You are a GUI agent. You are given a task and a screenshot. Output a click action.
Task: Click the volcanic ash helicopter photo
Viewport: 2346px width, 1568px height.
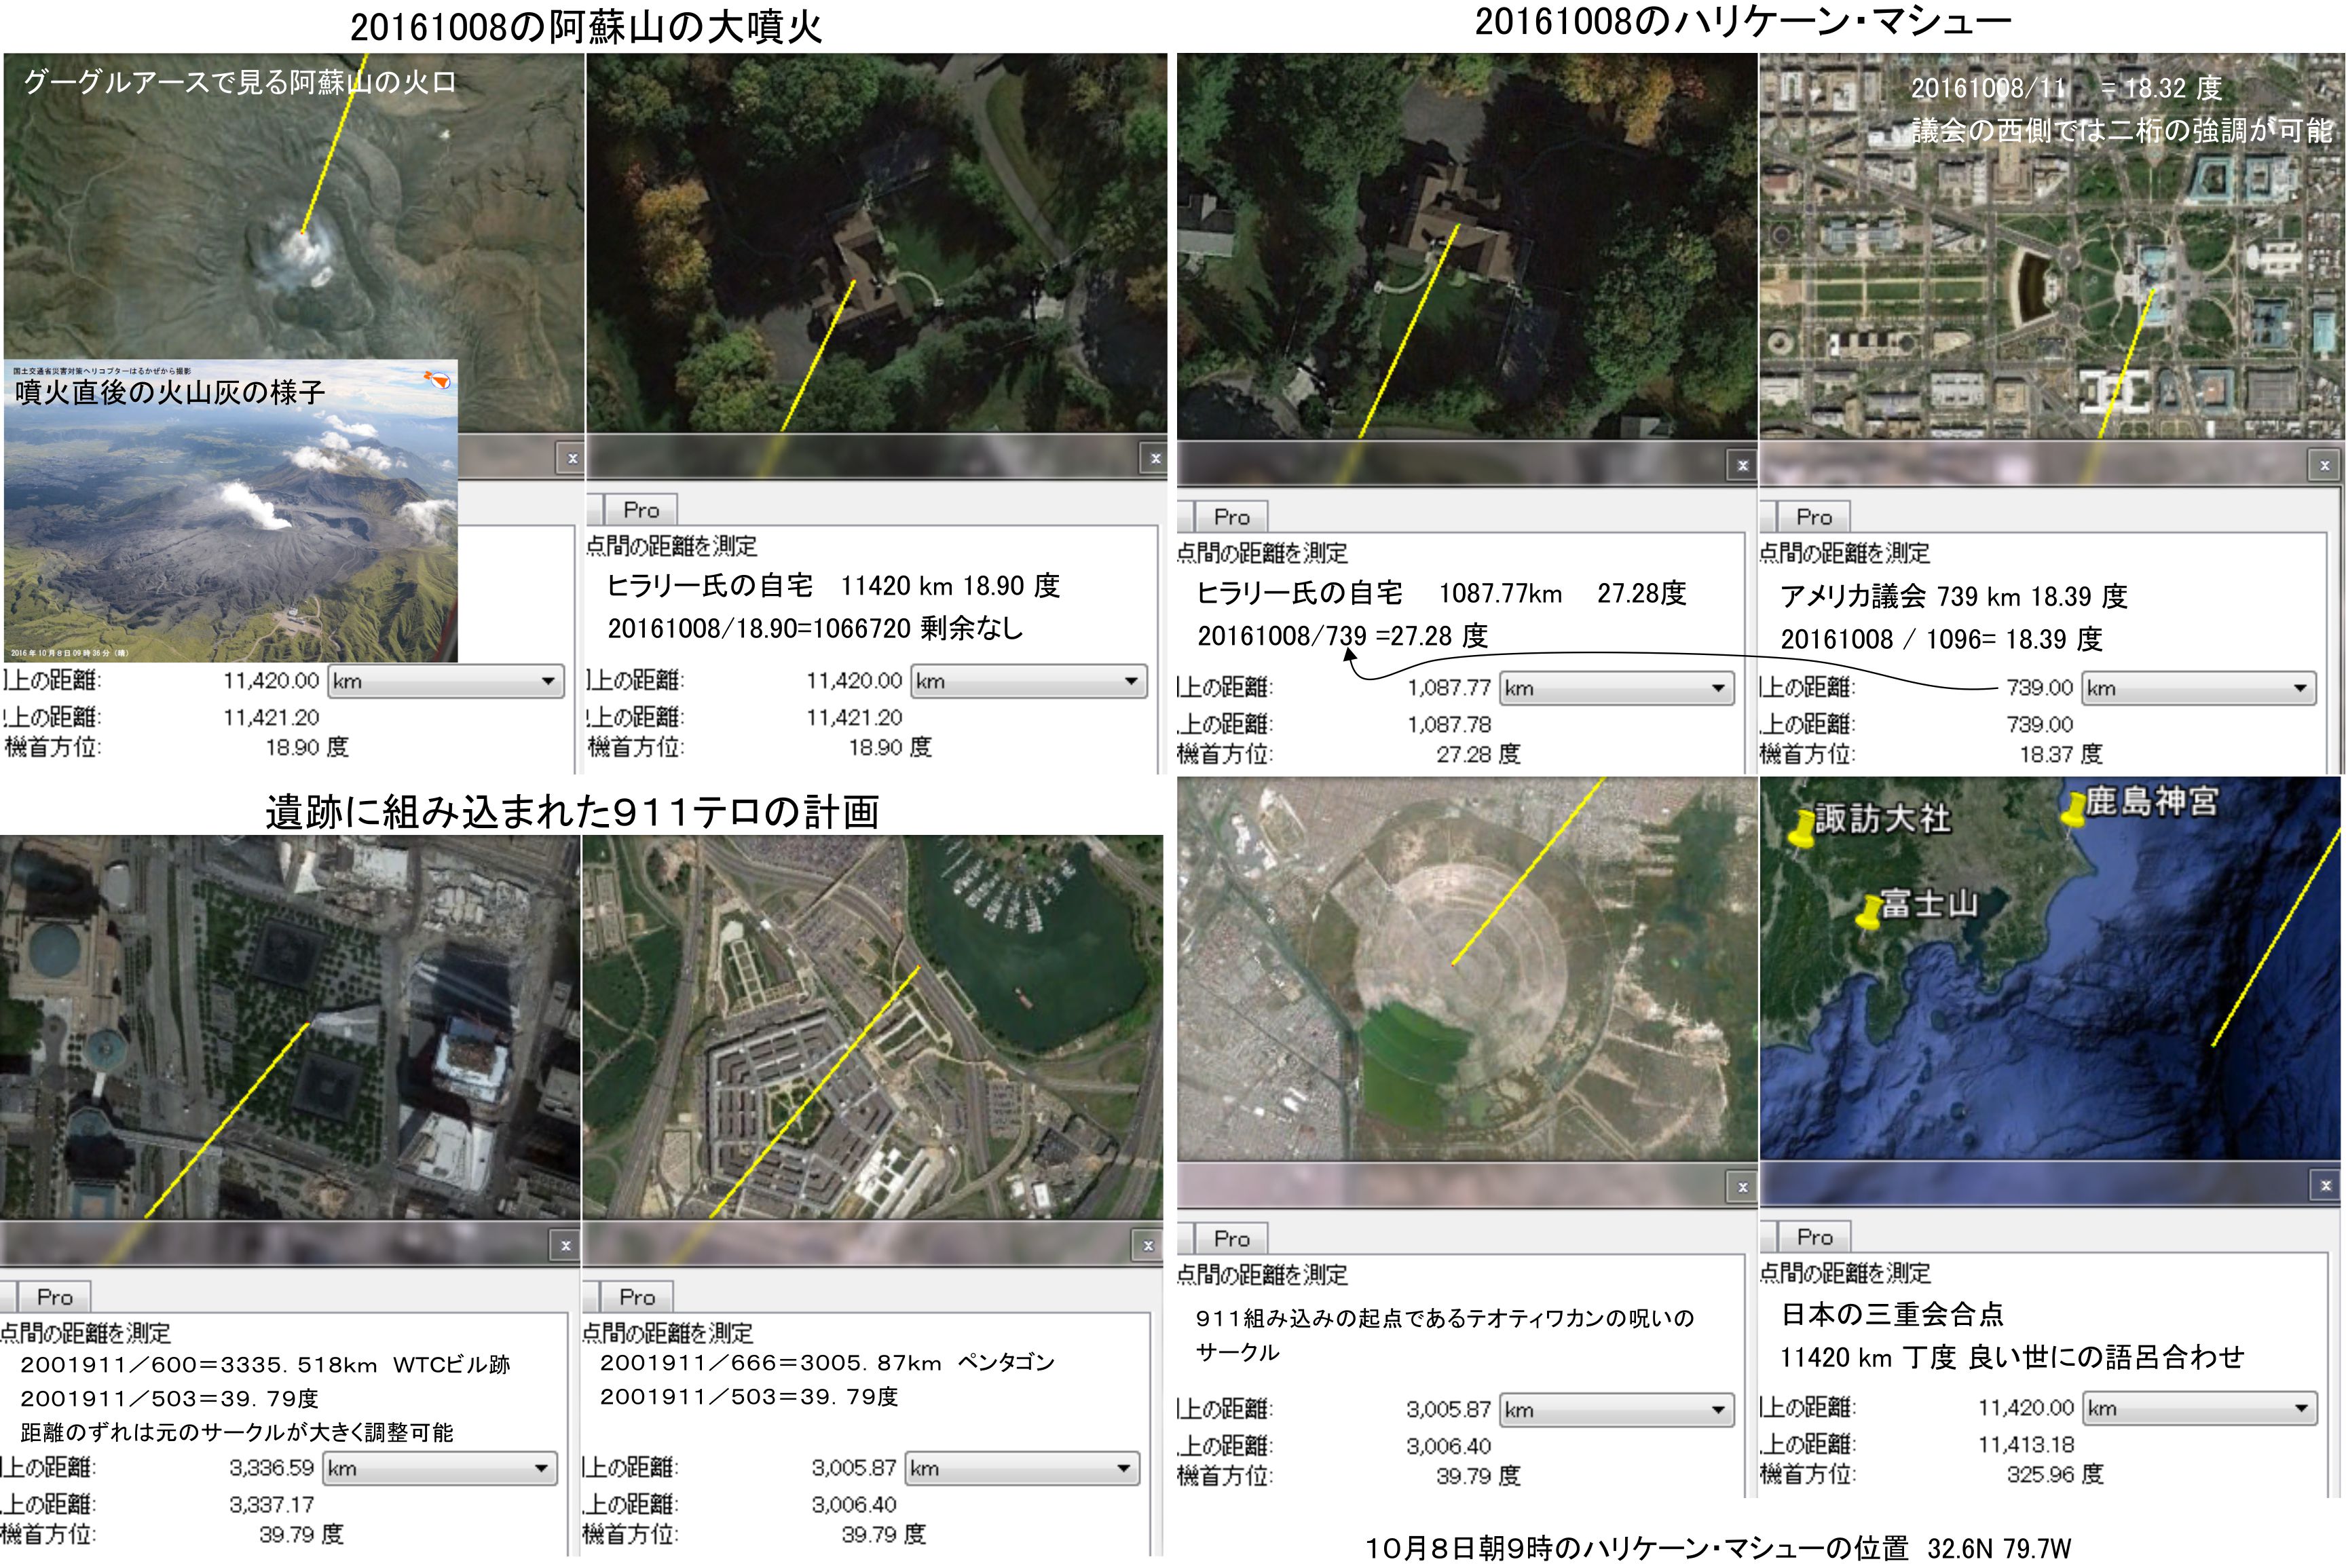[231, 511]
